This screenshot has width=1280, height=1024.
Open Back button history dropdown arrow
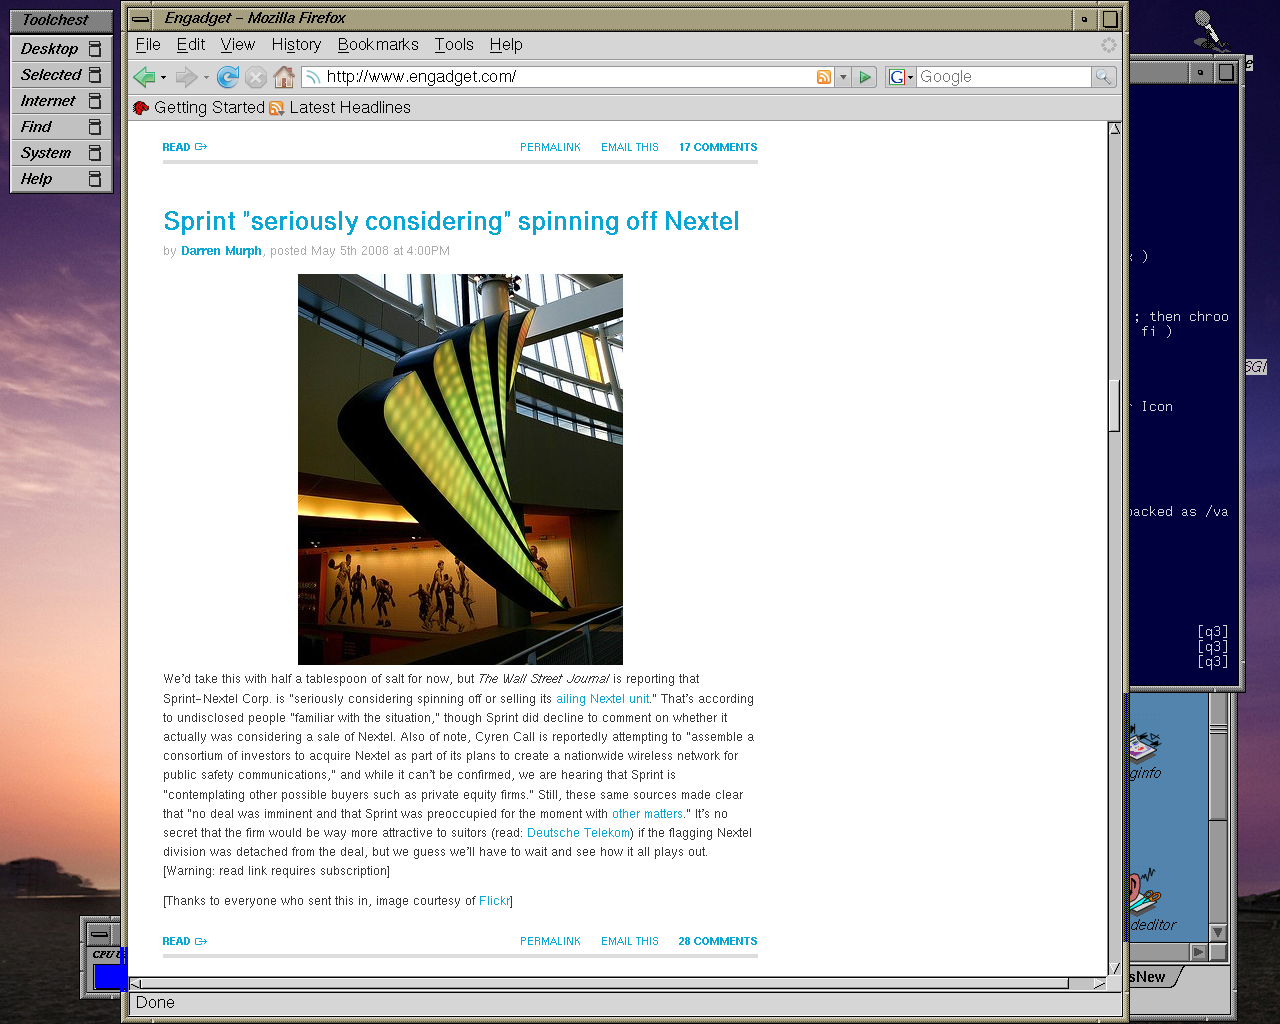tap(163, 77)
